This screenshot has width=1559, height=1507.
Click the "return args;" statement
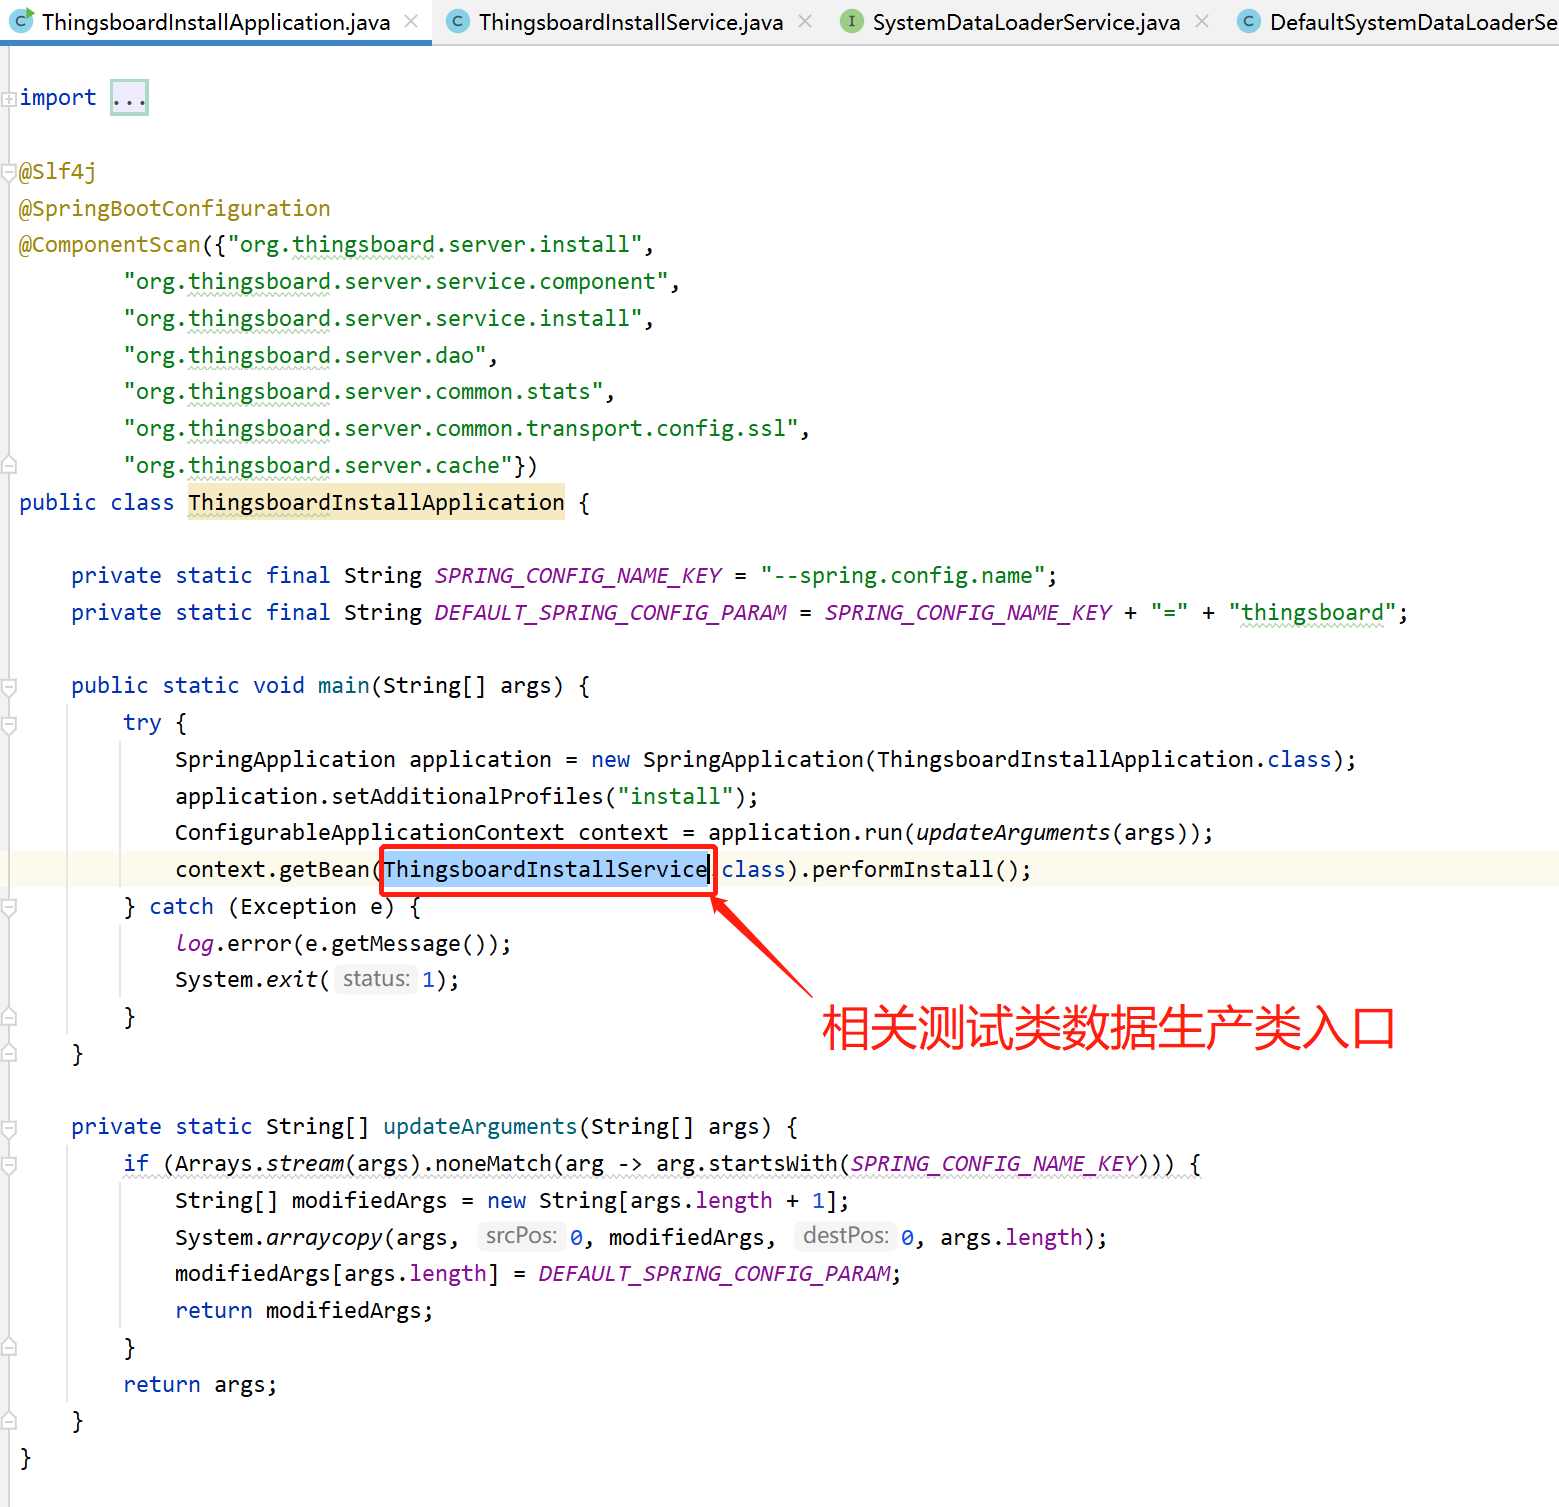[200, 1385]
